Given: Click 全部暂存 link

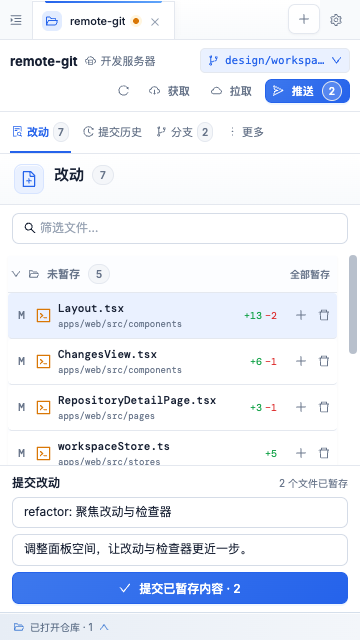Looking at the screenshot, I should coord(310,275).
